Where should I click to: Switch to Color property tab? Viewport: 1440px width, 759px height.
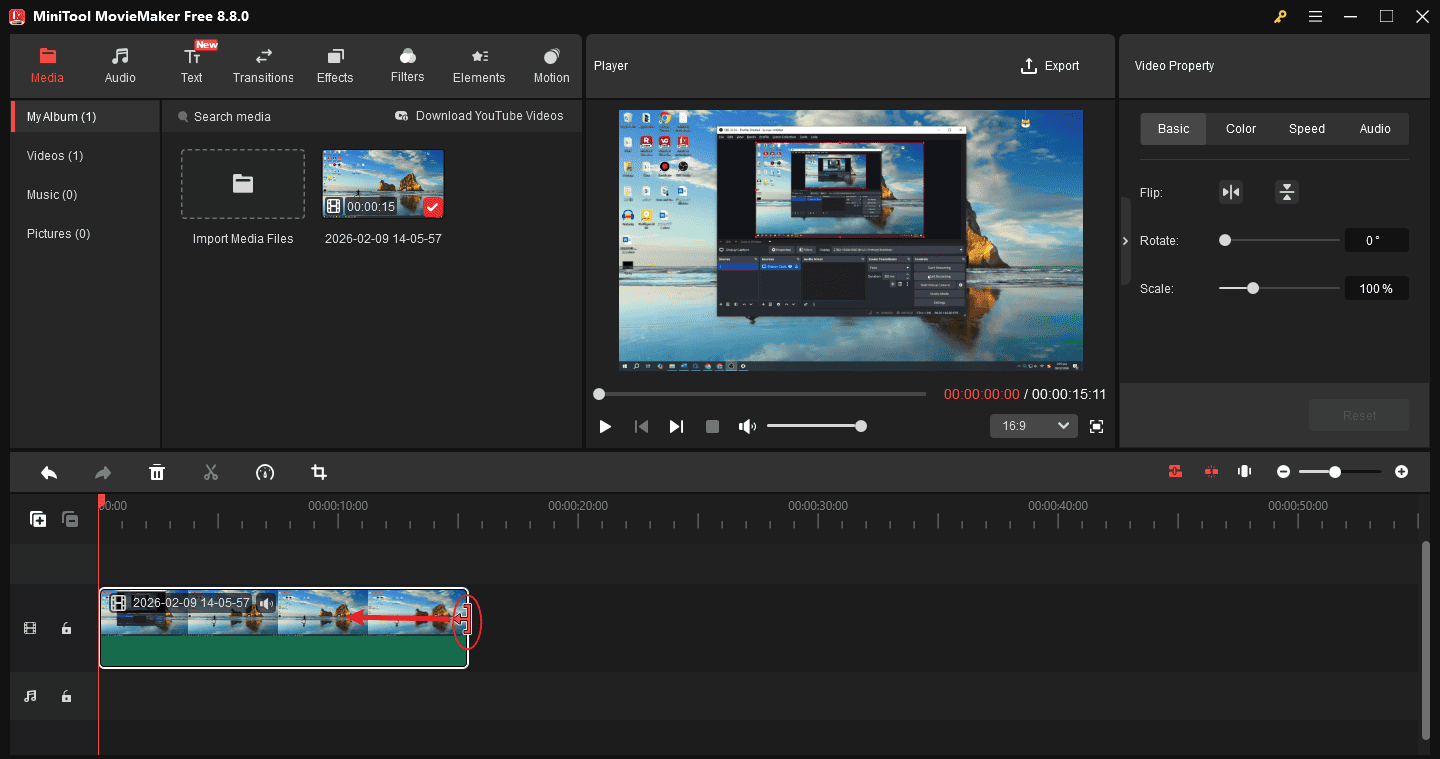(1240, 129)
